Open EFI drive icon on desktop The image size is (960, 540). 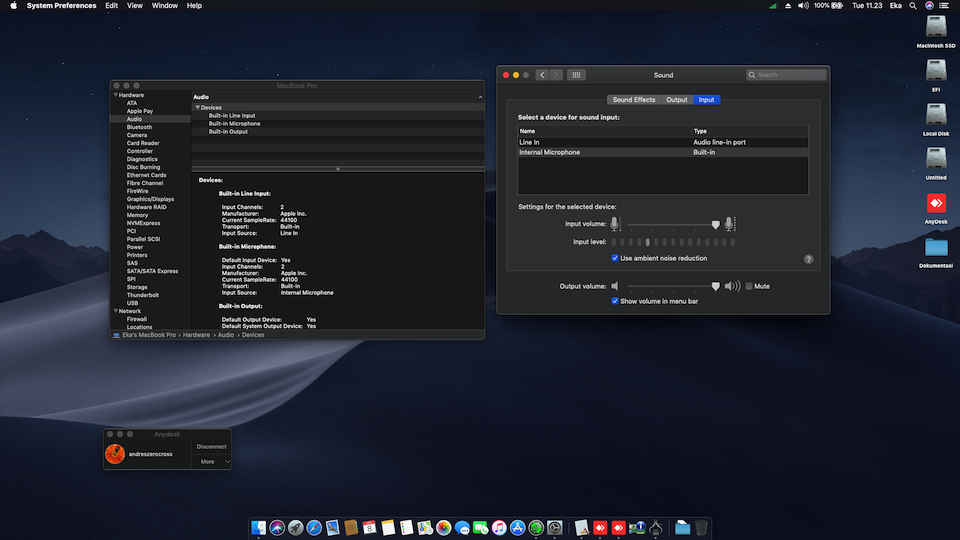[x=936, y=75]
